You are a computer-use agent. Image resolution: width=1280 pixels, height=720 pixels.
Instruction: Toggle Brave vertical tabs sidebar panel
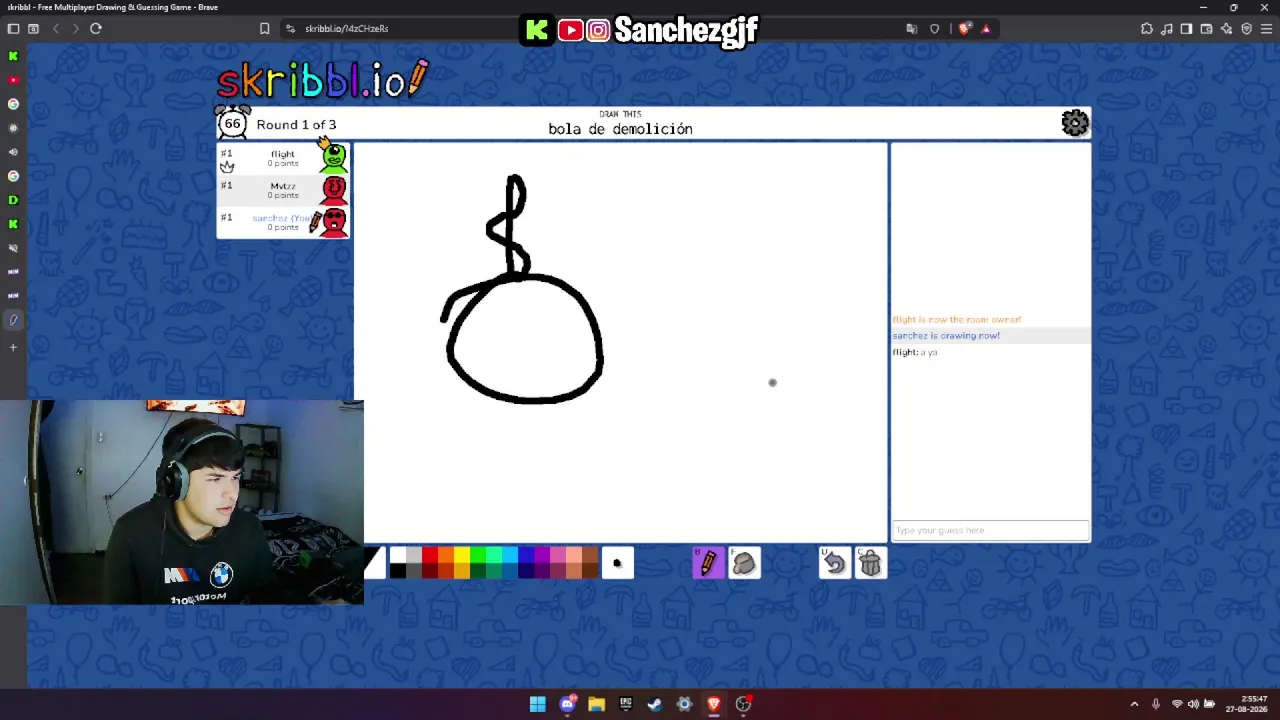(x=13, y=28)
